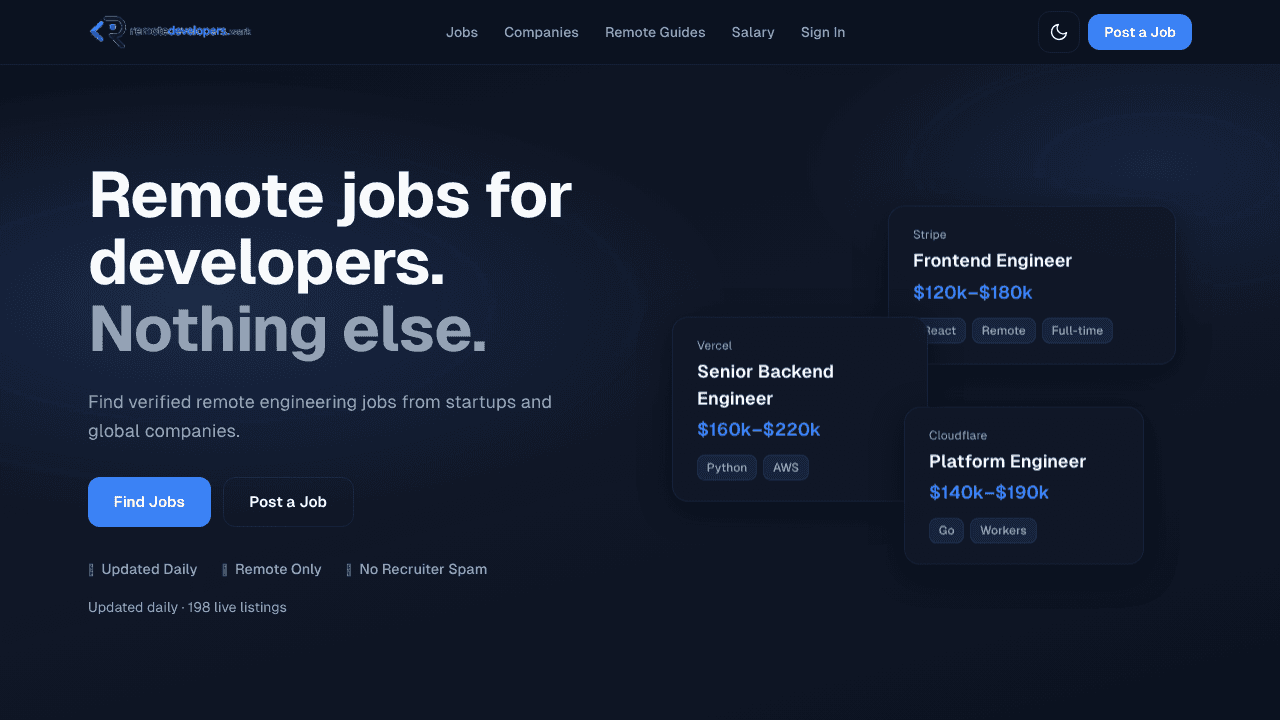1280x720 pixels.
Task: Click the $120k–$180k salary text
Action: point(972,292)
